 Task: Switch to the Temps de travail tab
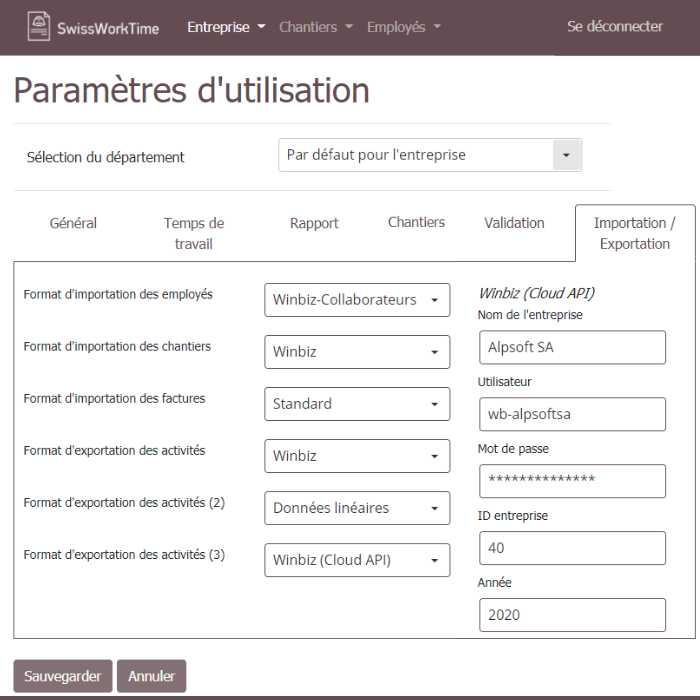pos(193,233)
